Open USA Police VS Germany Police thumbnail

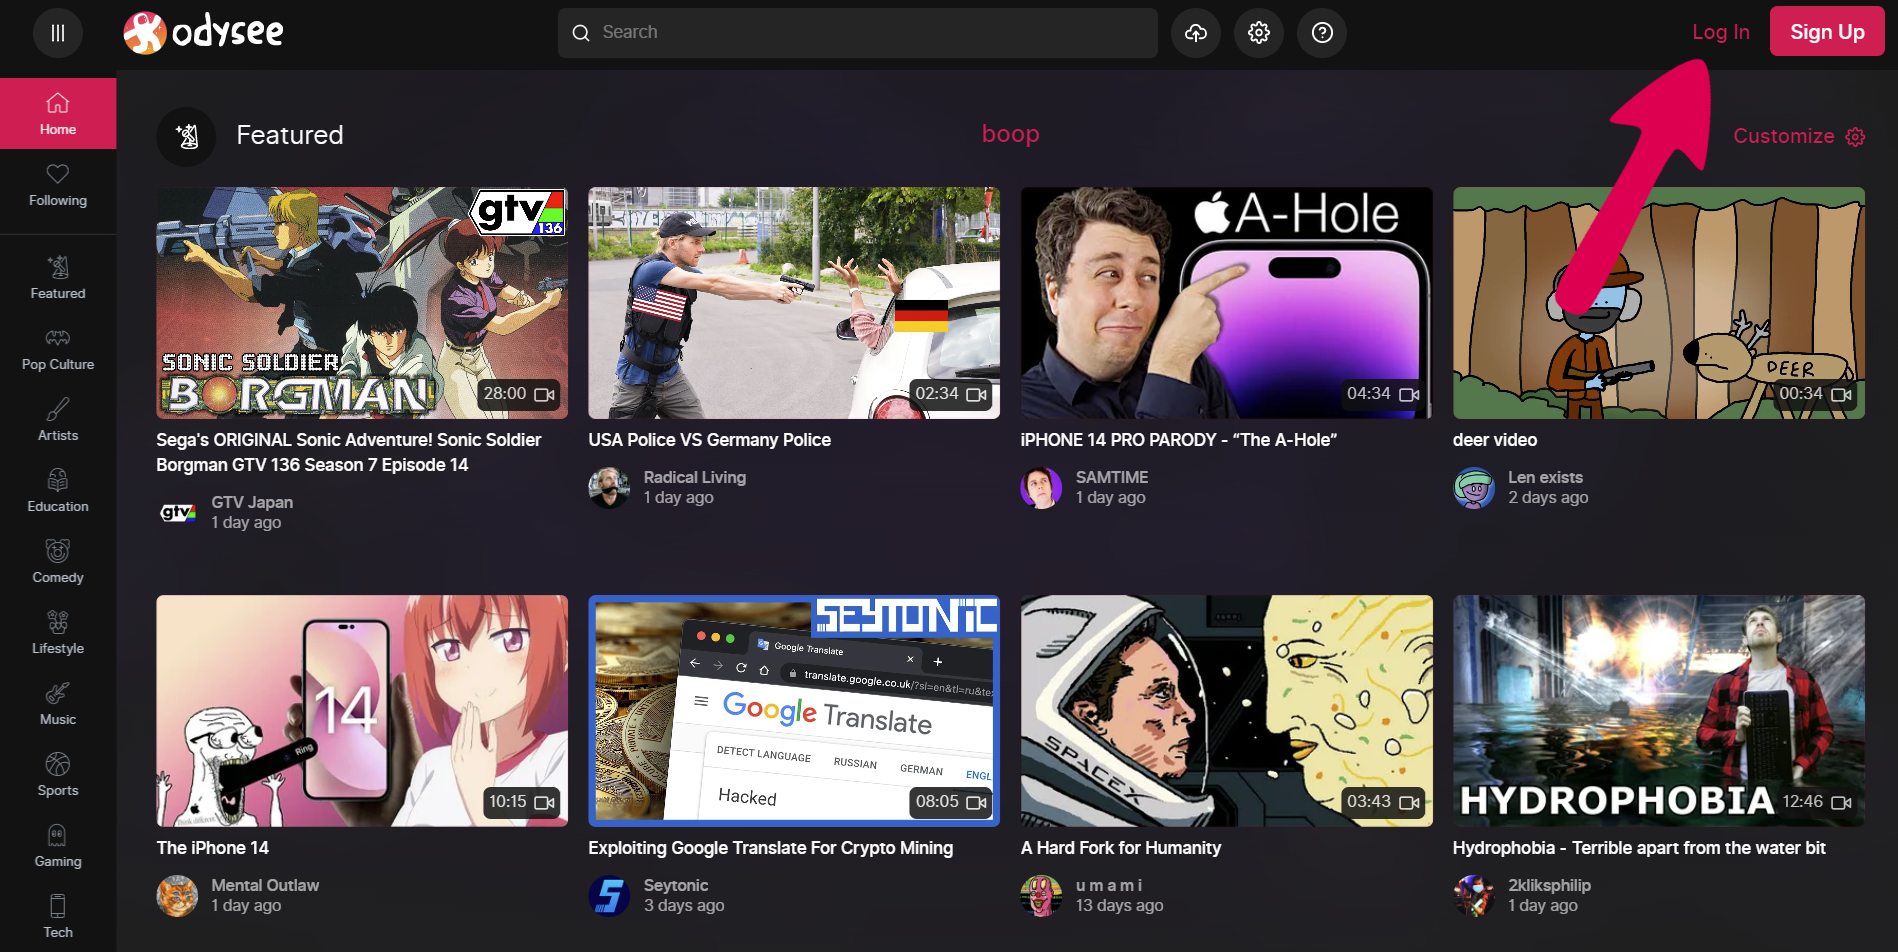[x=794, y=303]
